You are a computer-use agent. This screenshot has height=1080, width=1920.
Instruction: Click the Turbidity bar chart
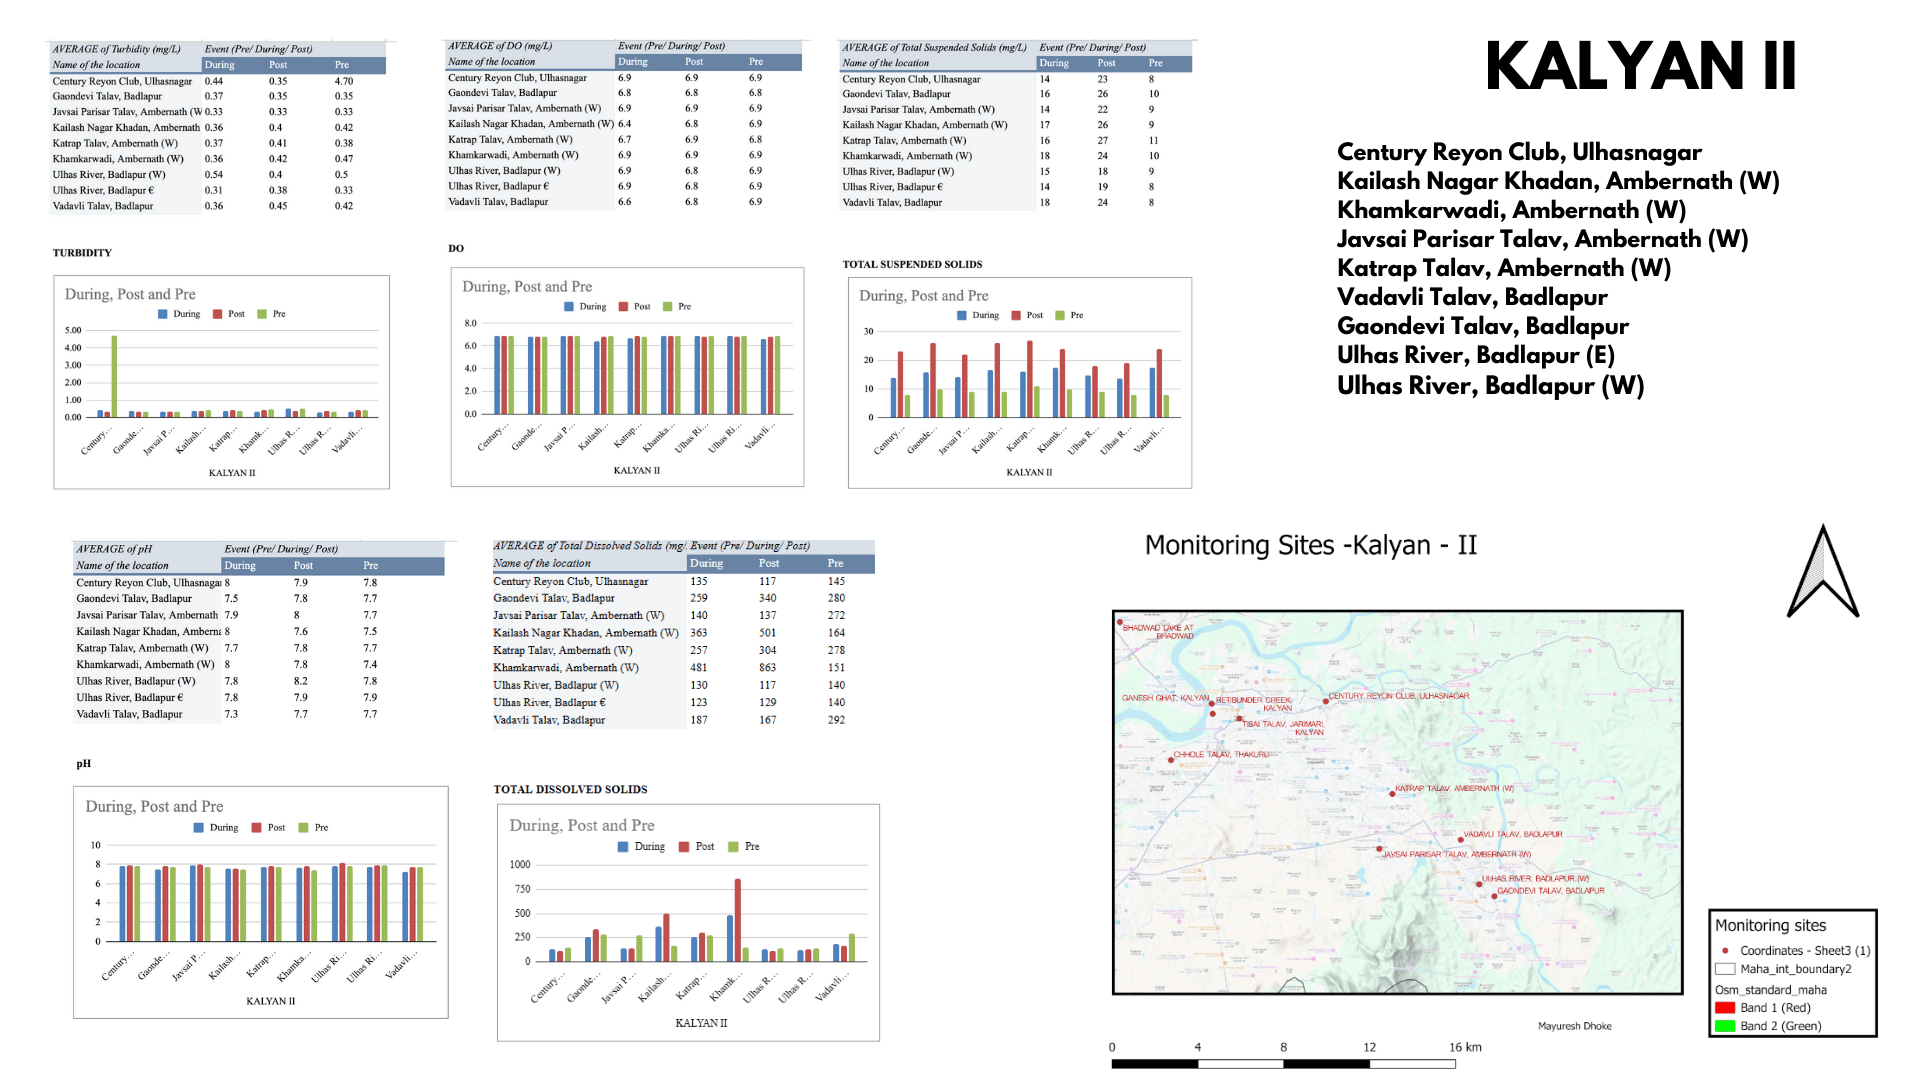[221, 382]
